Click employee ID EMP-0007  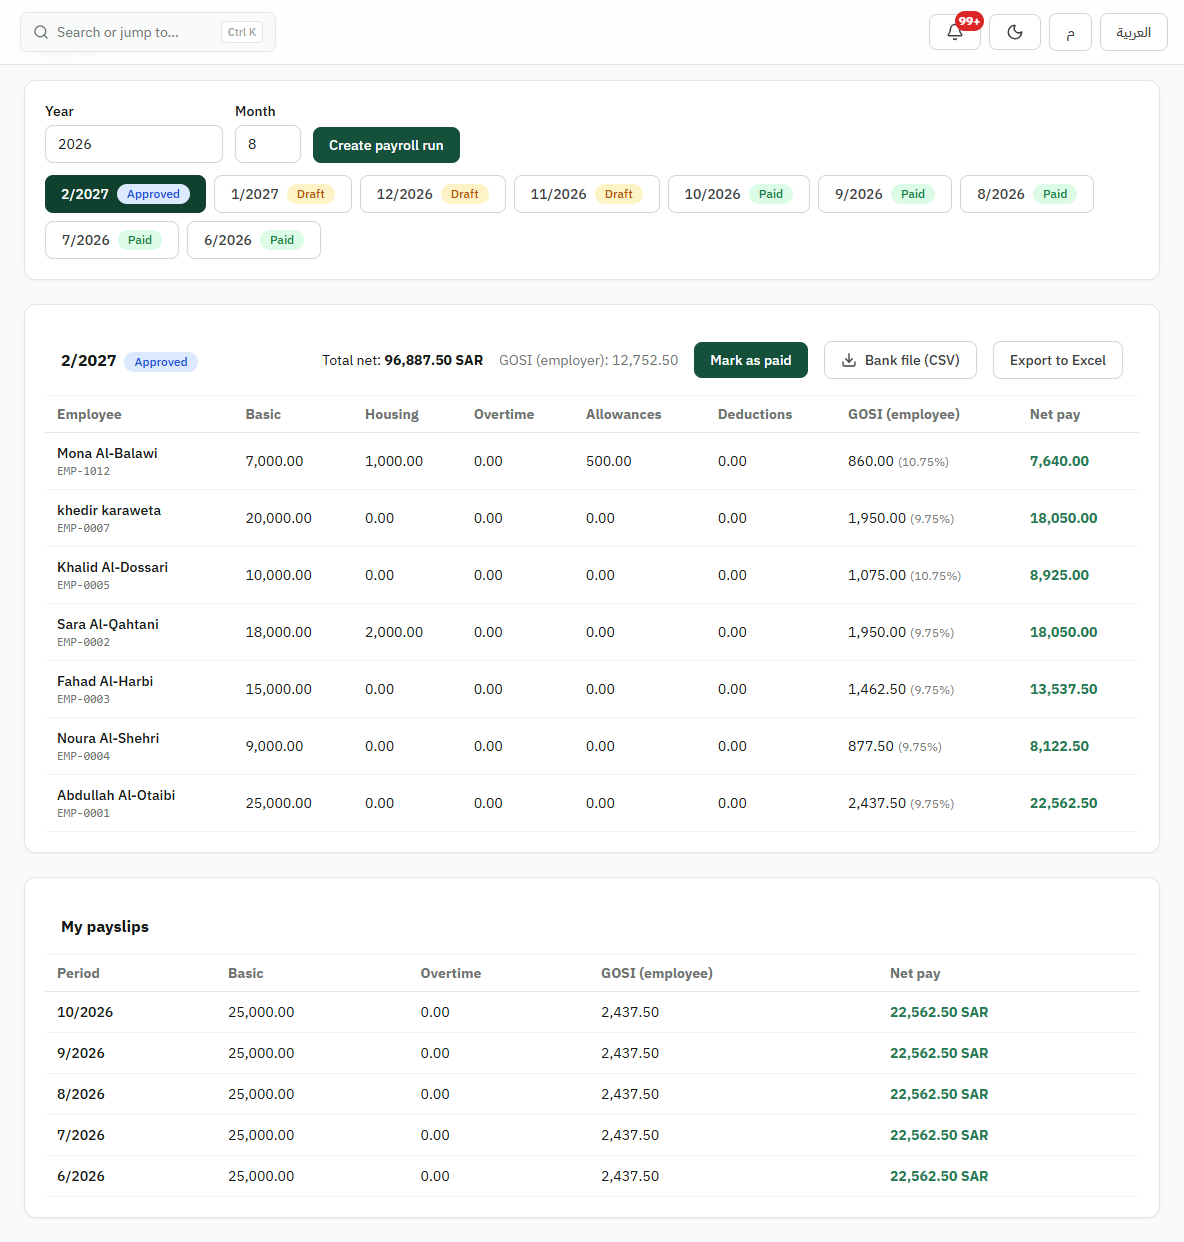pos(84,528)
